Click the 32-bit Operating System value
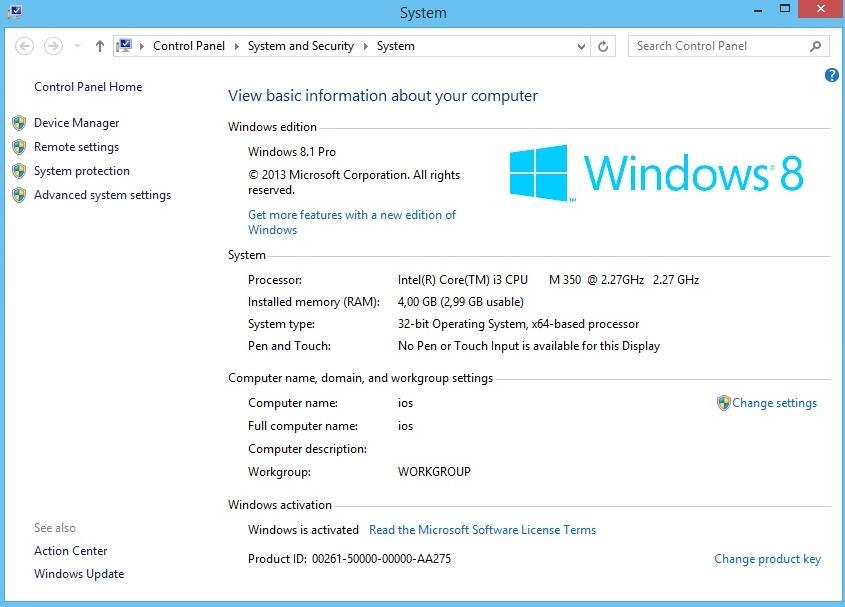 pyautogui.click(x=518, y=324)
